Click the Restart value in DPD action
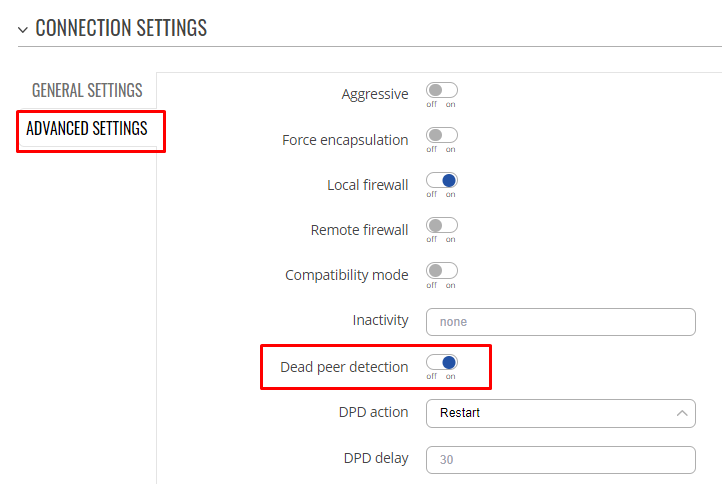Image resolution: width=722 pixels, height=484 pixels. pyautogui.click(x=460, y=413)
